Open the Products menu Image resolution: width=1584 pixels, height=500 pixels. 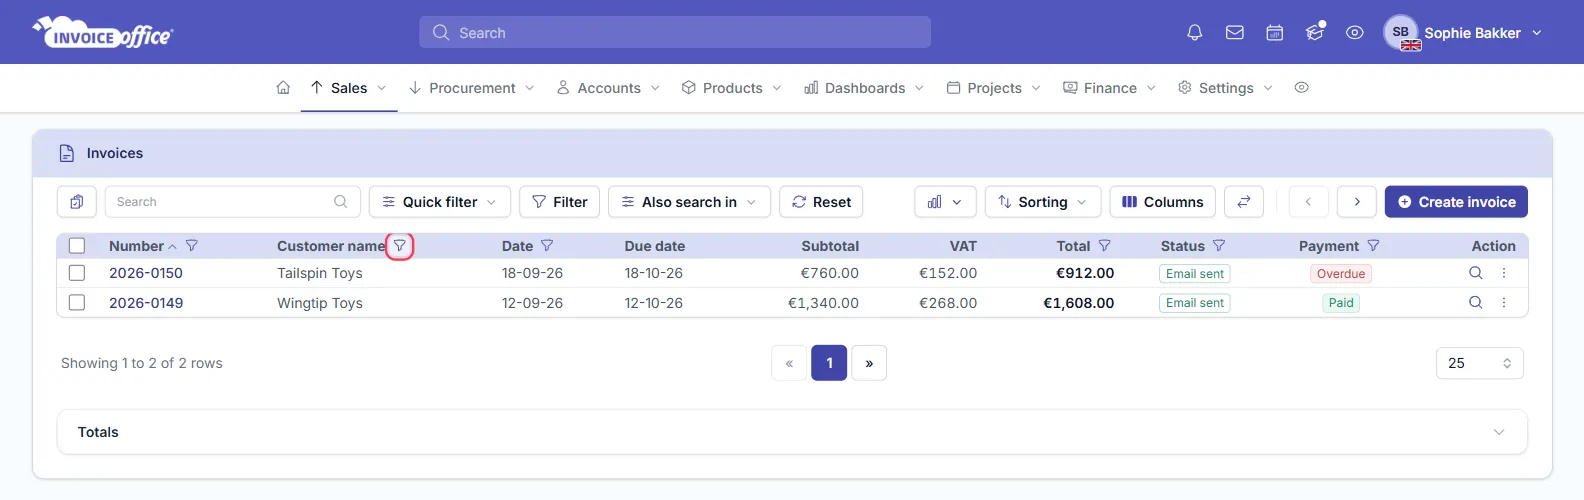point(732,88)
